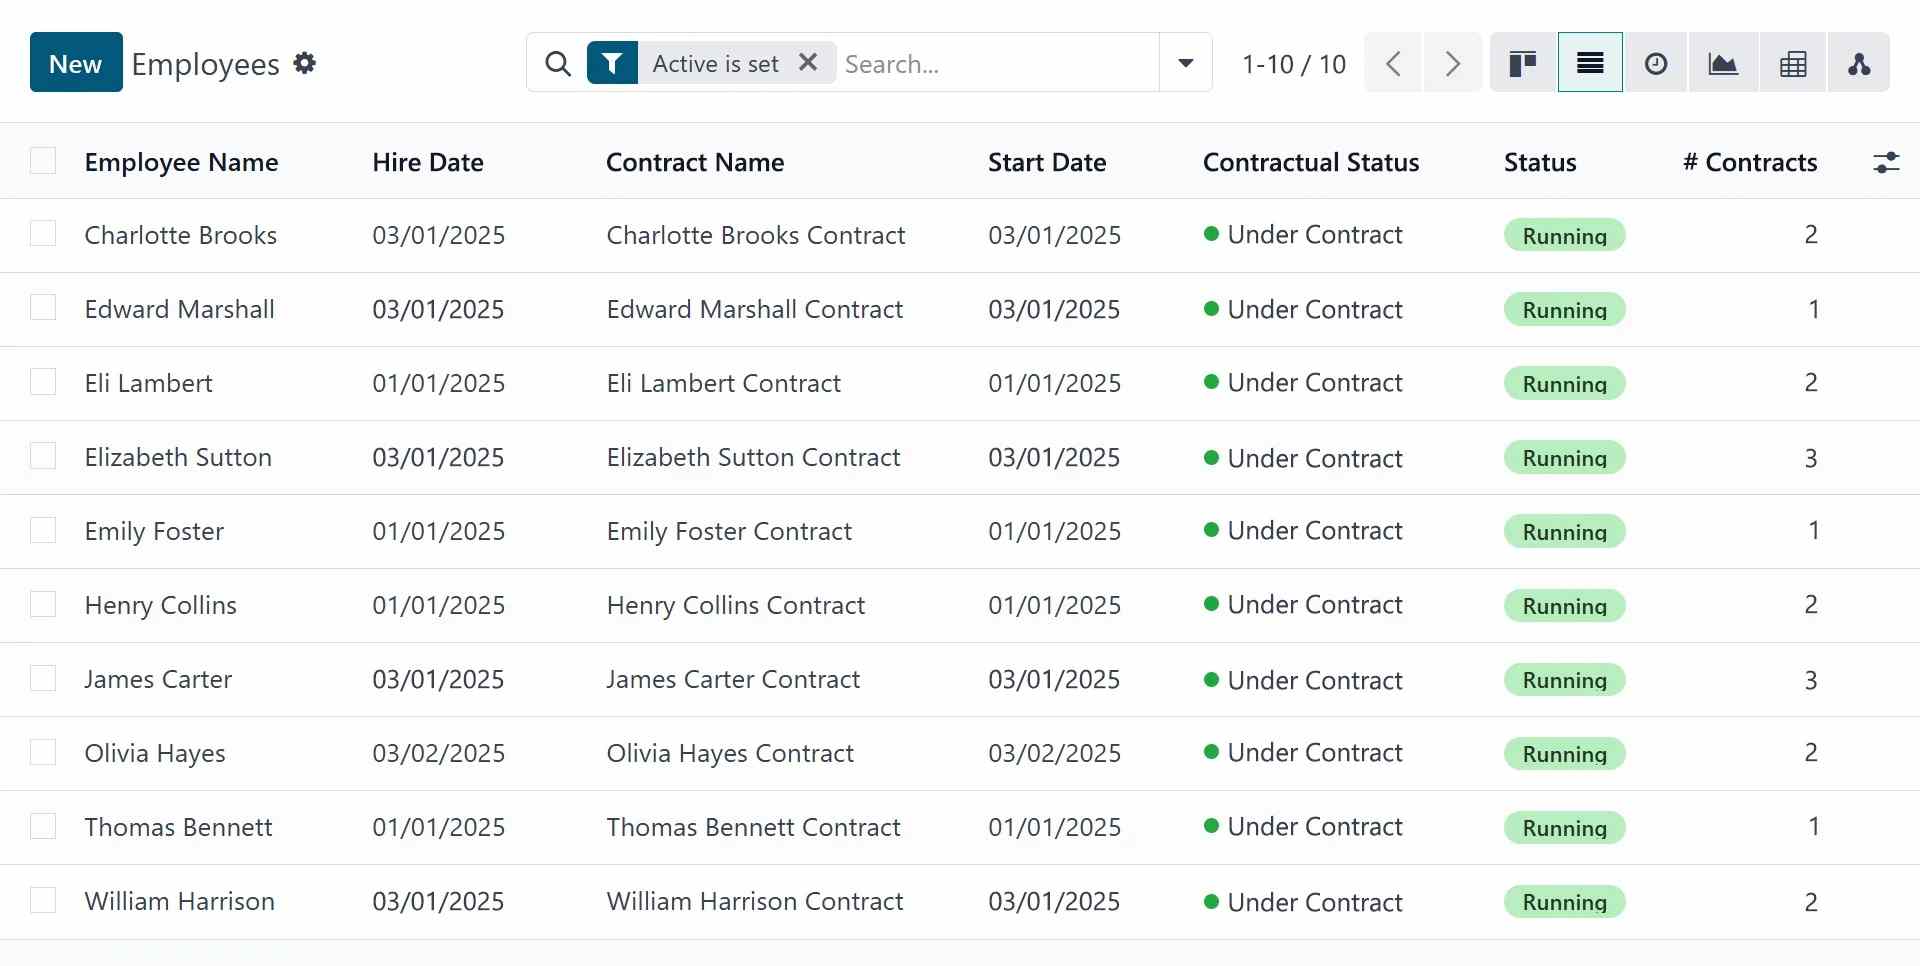Sort by Contractual Status column header
Screen dimensions: 1920x966
pos(1311,162)
